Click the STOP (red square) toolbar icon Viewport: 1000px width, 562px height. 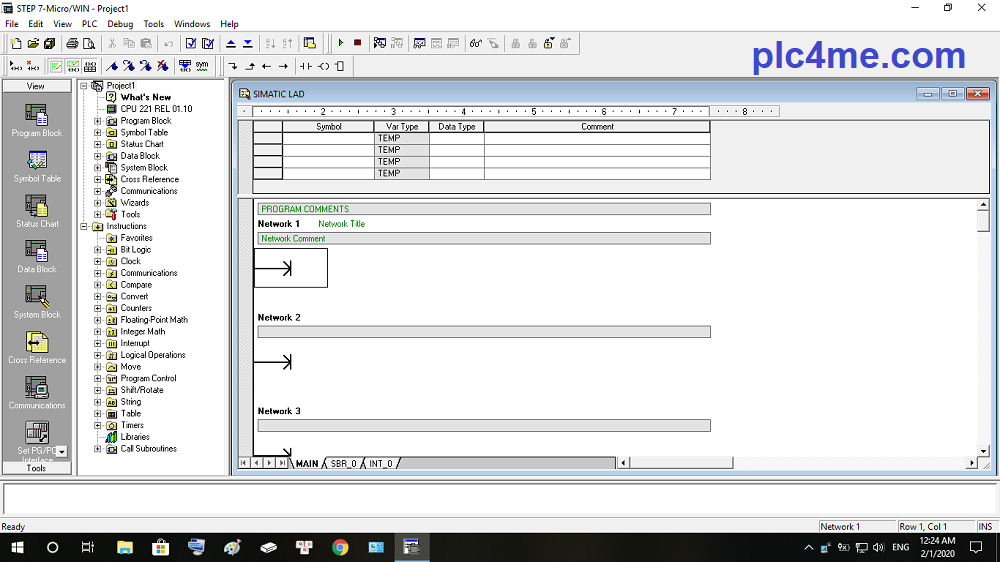357,43
